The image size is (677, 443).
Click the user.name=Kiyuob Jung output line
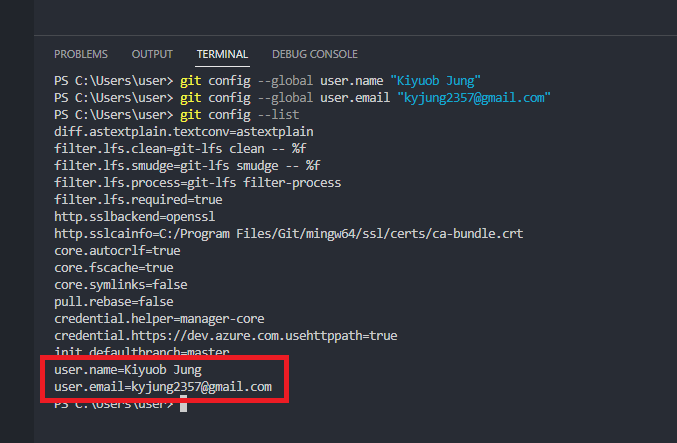pos(128,370)
